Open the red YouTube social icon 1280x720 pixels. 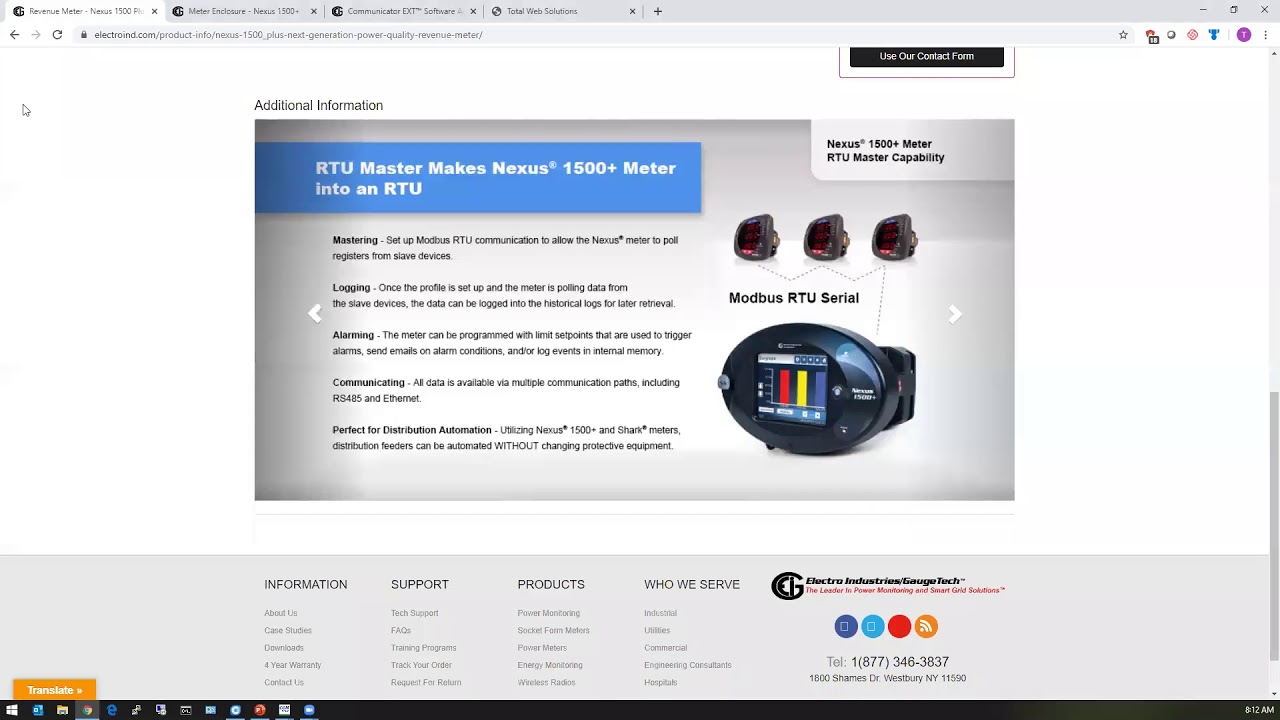pyautogui.click(x=899, y=626)
